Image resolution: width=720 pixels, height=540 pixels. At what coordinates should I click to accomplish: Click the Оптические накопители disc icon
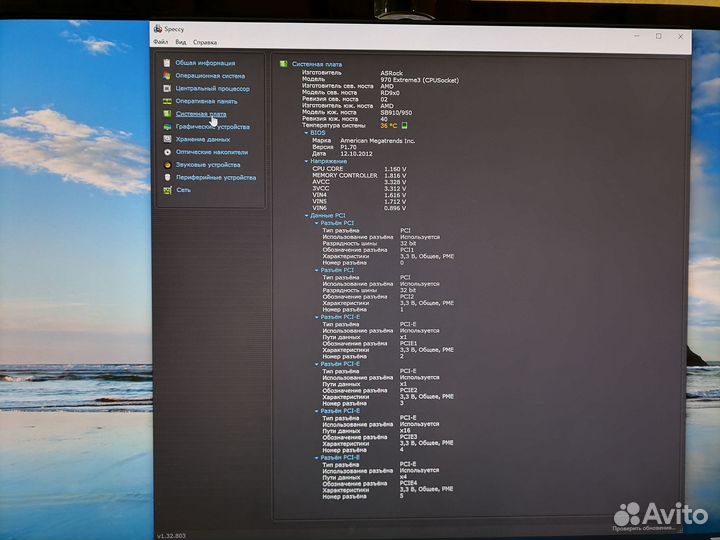[167, 152]
